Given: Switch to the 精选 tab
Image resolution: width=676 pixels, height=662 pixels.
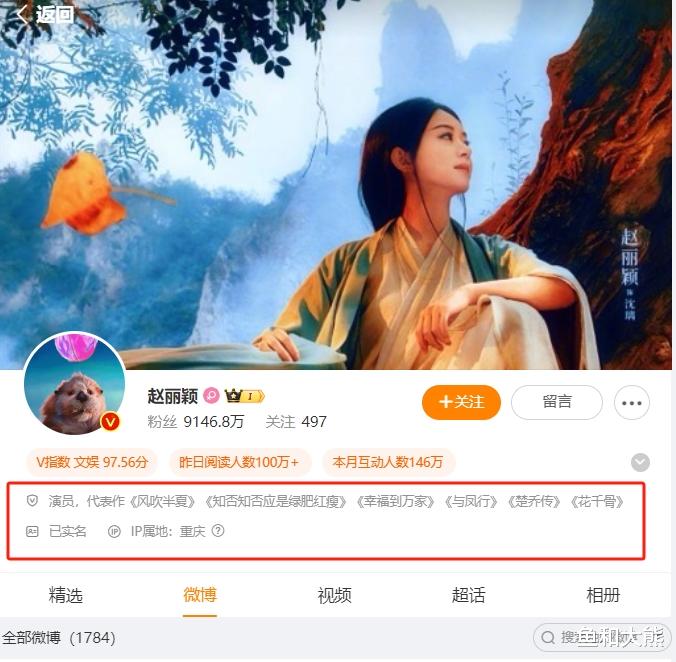Looking at the screenshot, I should (x=66, y=595).
